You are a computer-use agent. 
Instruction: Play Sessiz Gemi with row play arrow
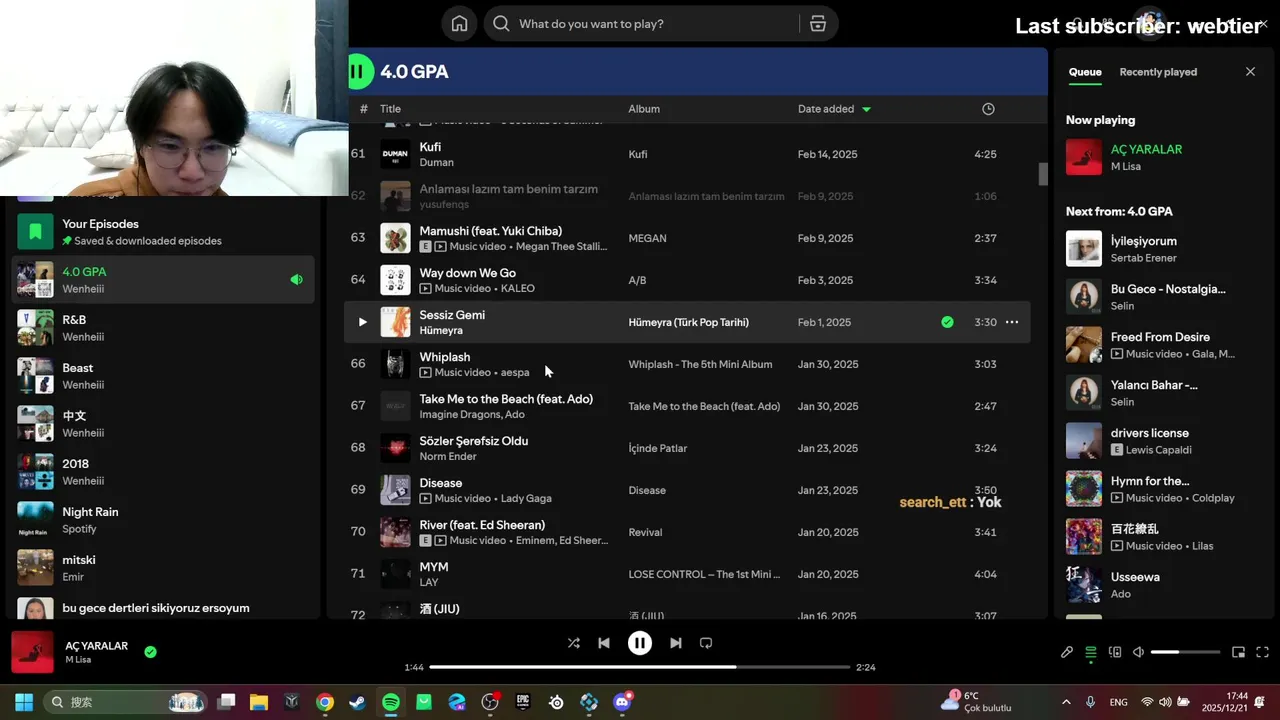pyautogui.click(x=362, y=322)
